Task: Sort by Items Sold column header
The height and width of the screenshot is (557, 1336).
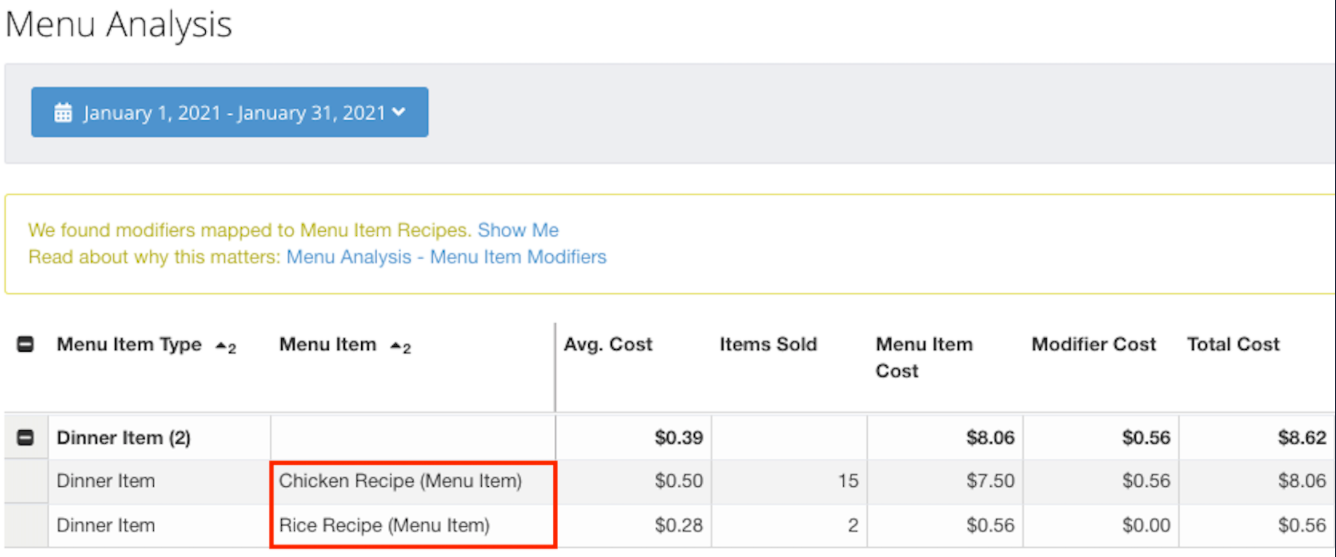Action: 768,344
